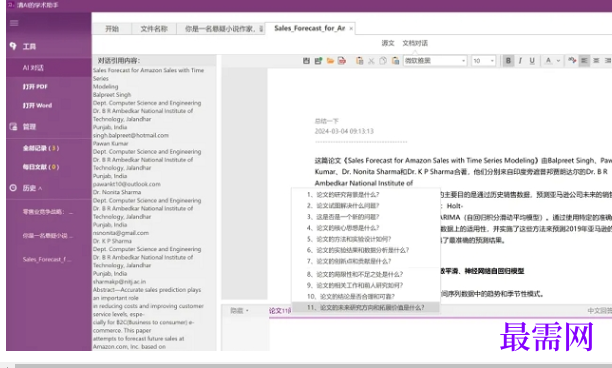
Task: Click the 论文11问 button below the document
Action: (280, 311)
